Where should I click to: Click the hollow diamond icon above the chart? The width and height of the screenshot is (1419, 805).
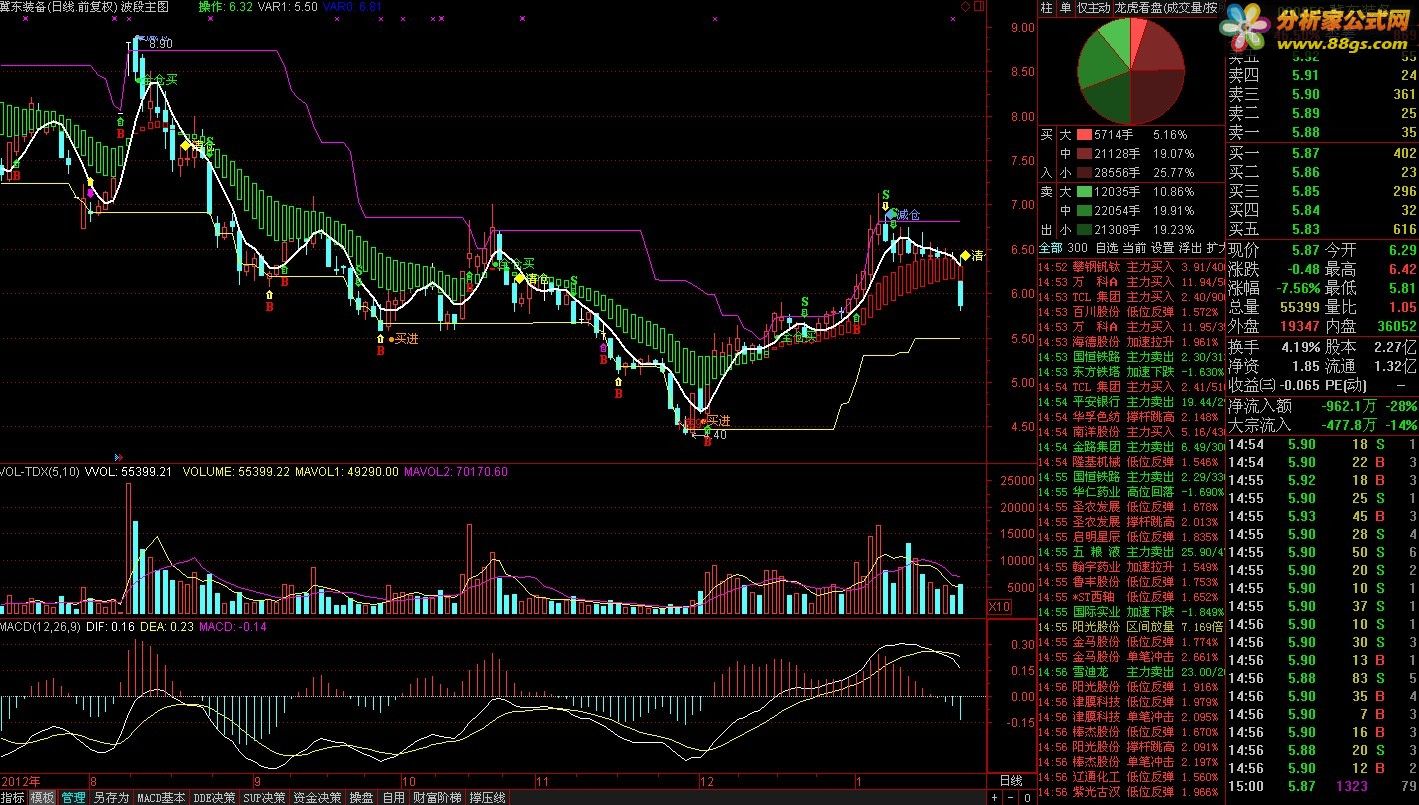pyautogui.click(x=964, y=6)
